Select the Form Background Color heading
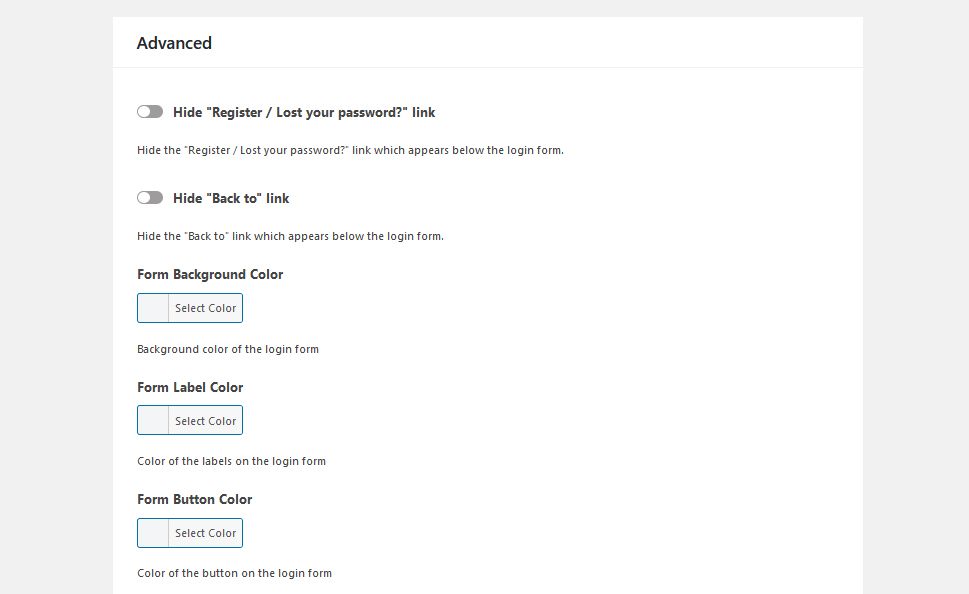The width and height of the screenshot is (969, 594). [210, 274]
